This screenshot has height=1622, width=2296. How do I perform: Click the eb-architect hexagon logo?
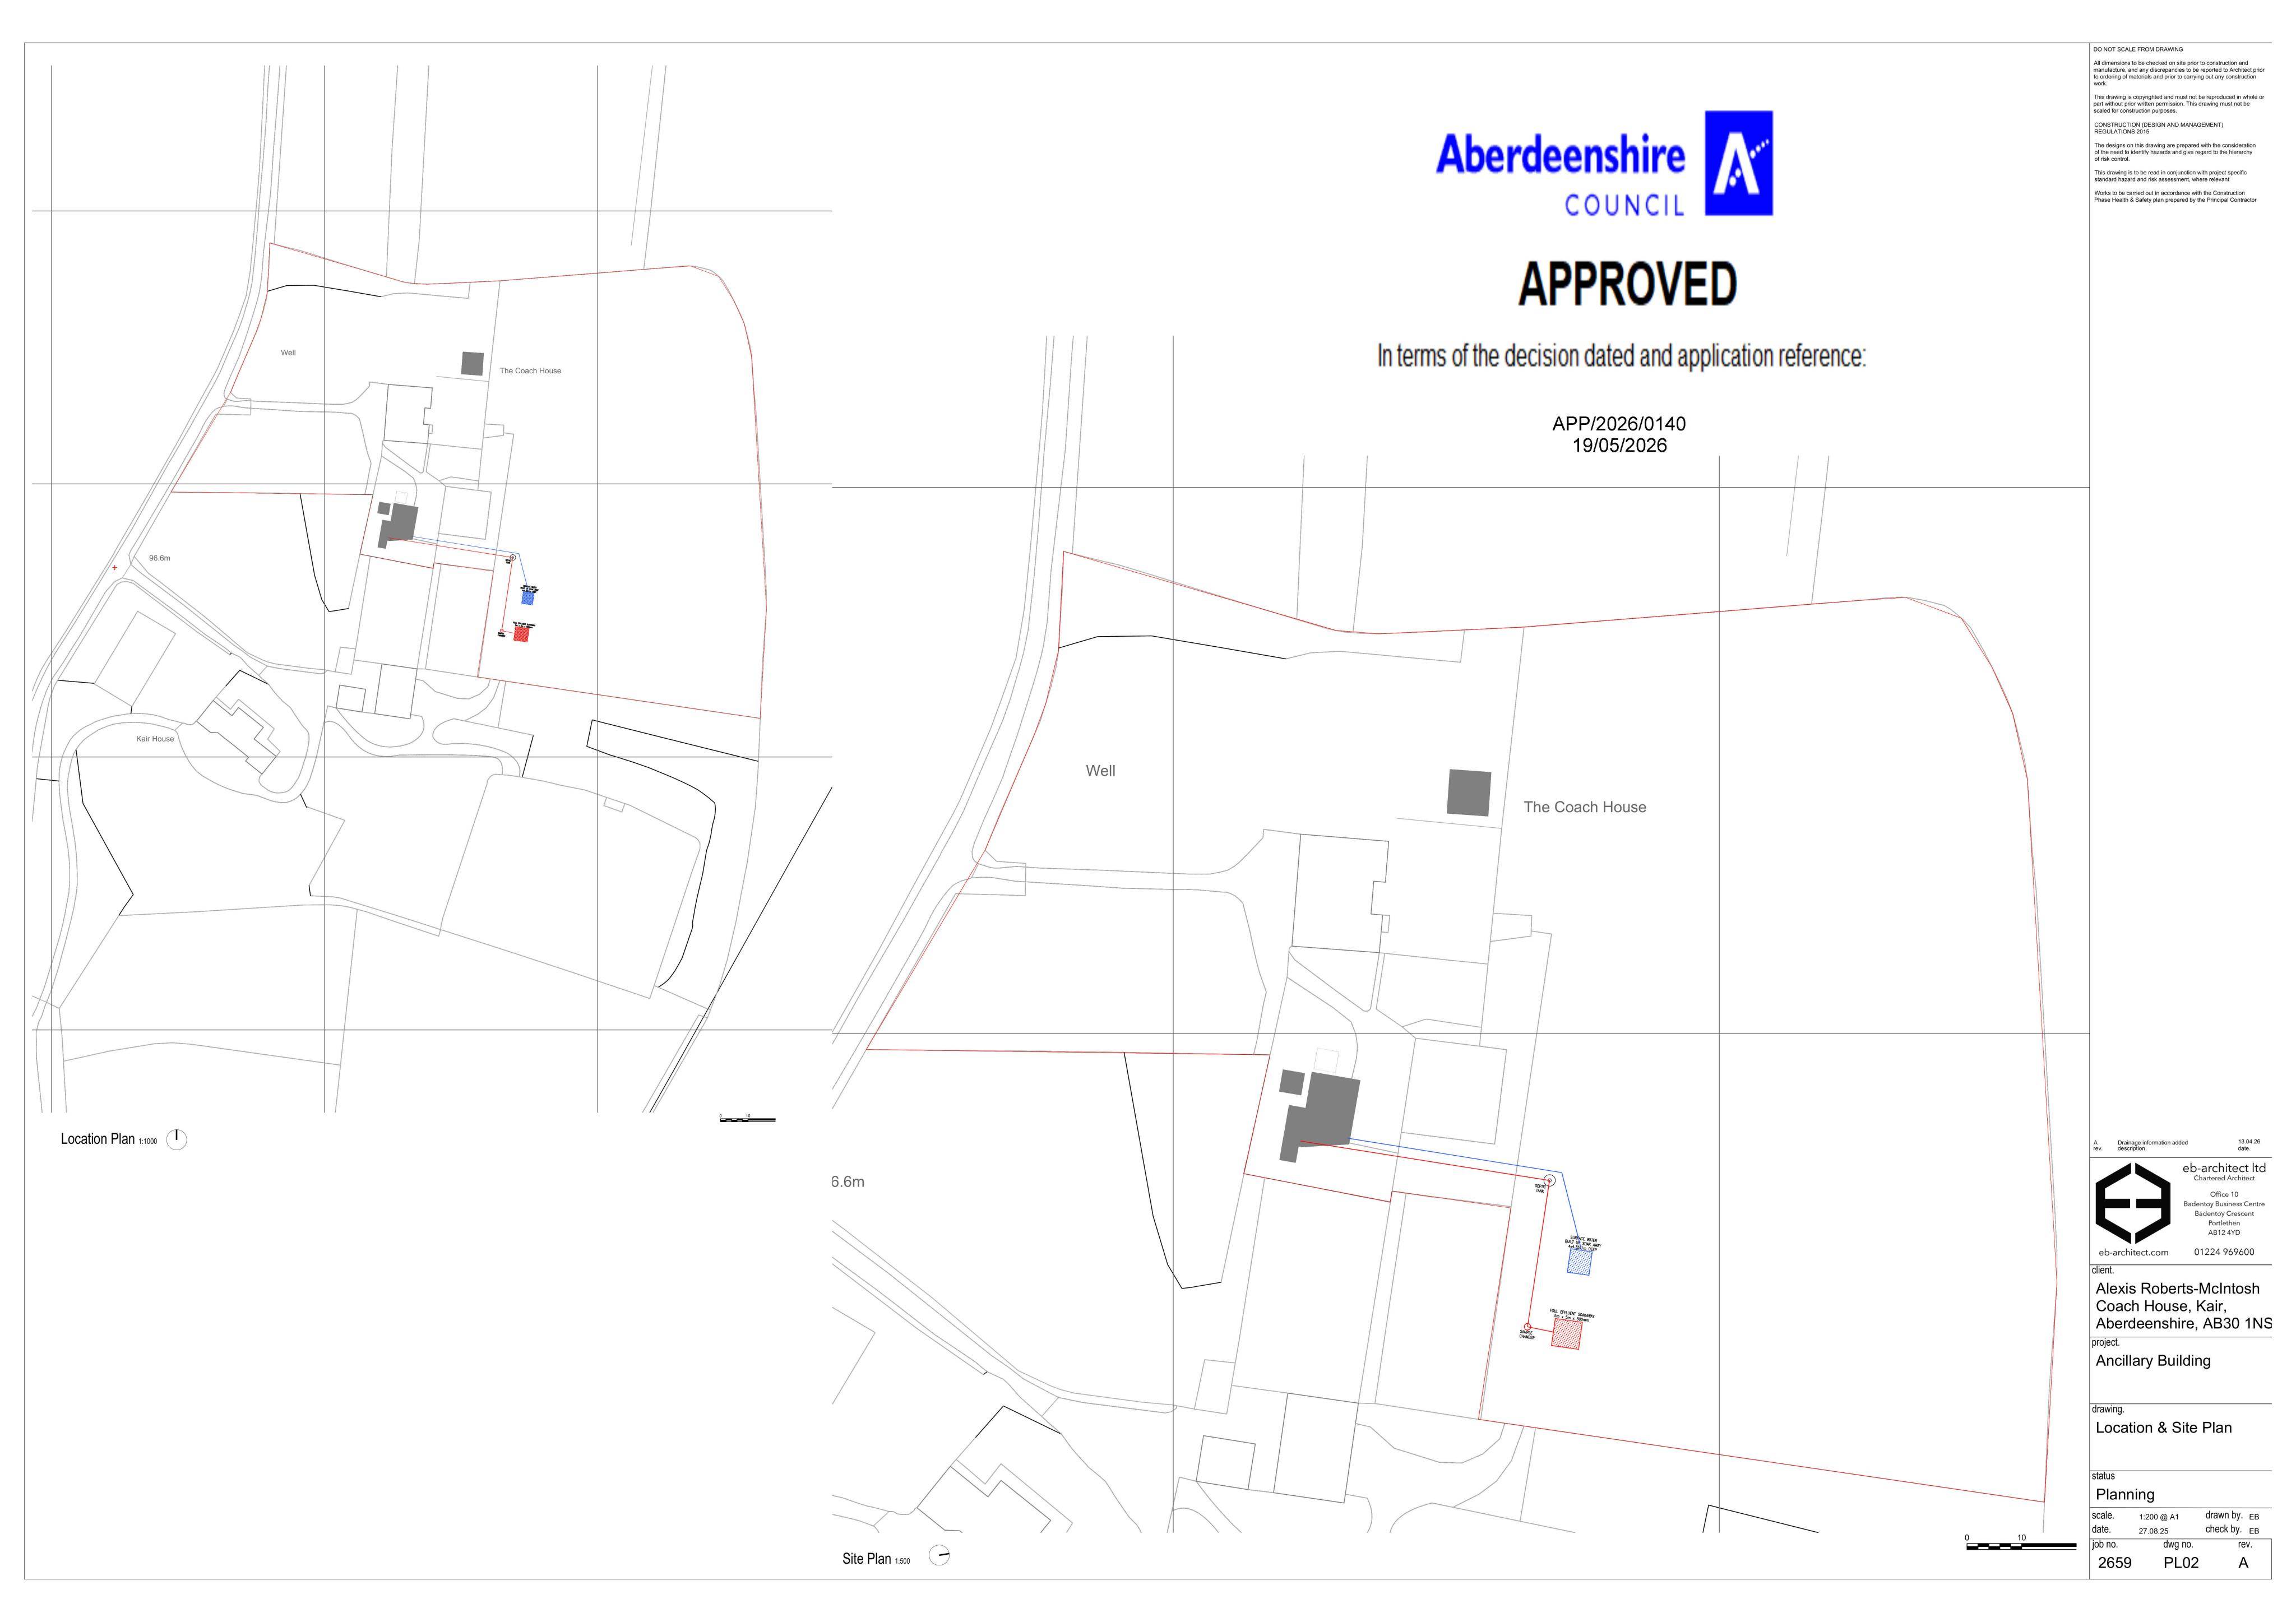2133,1203
